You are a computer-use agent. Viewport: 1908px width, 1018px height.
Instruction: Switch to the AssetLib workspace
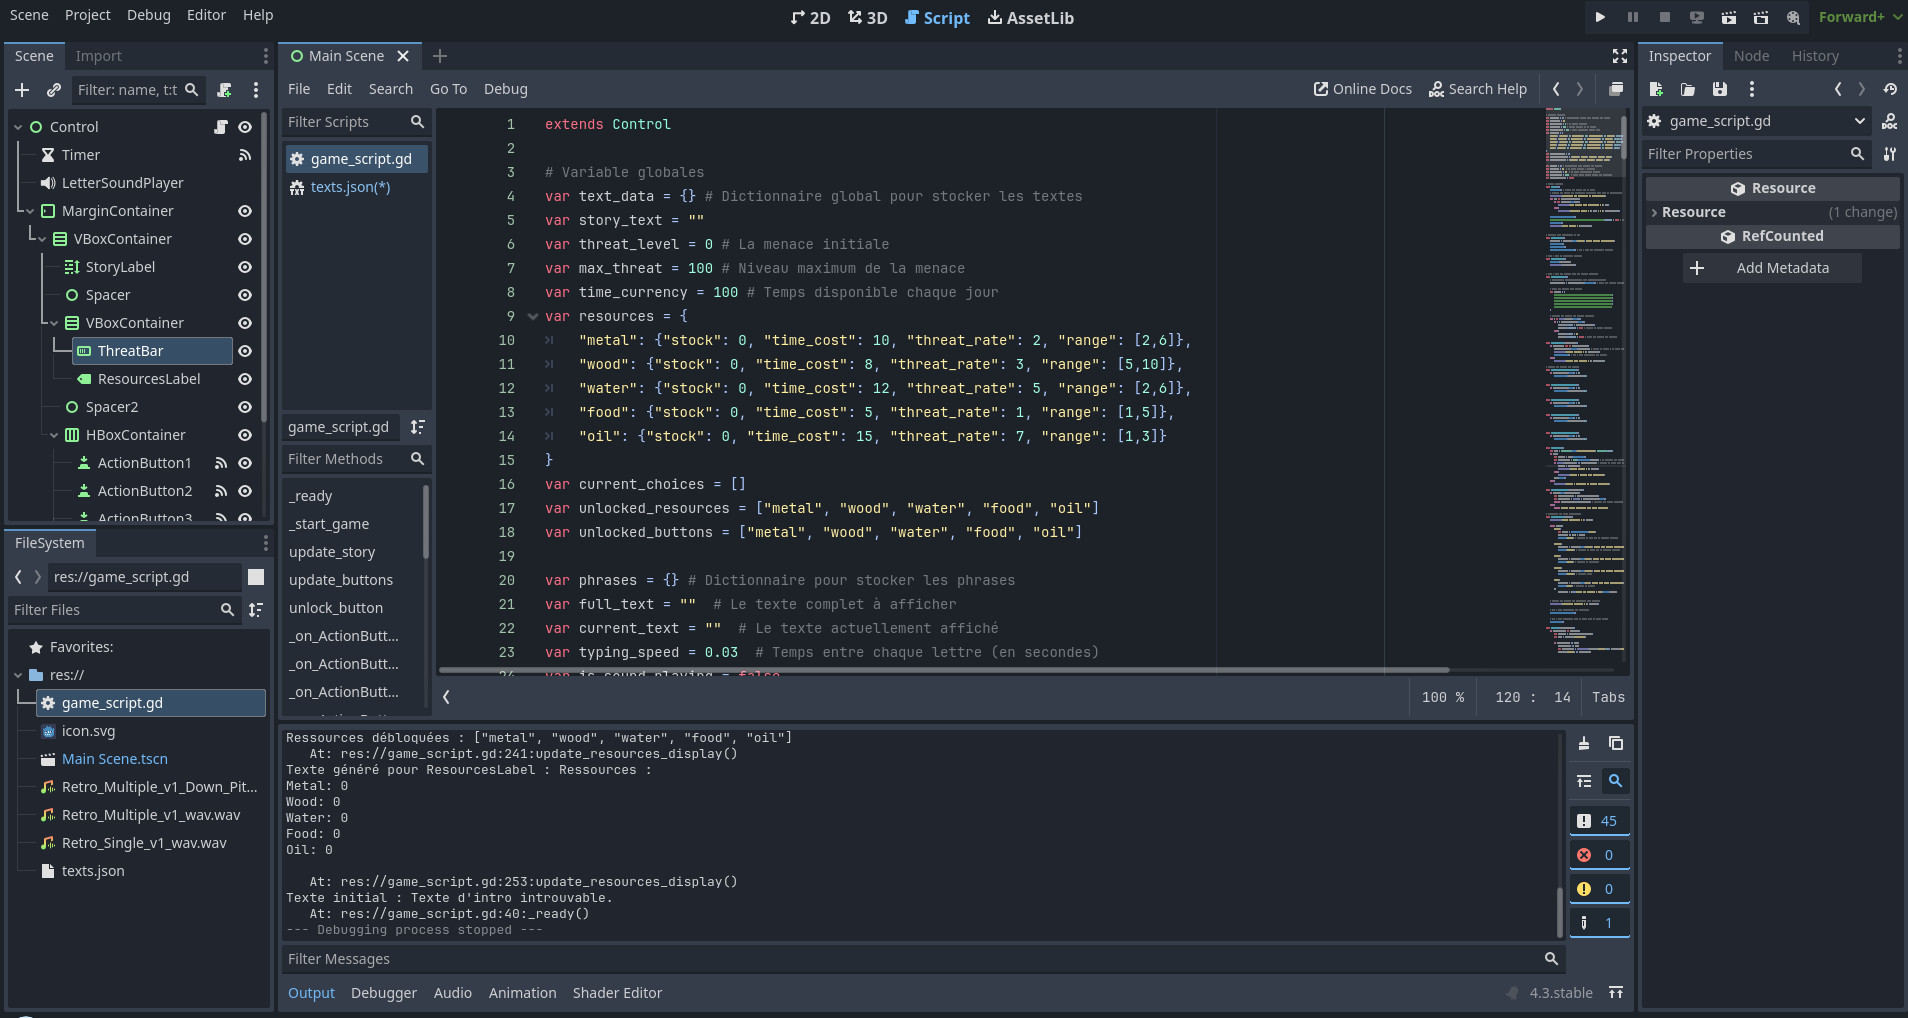(x=1031, y=18)
